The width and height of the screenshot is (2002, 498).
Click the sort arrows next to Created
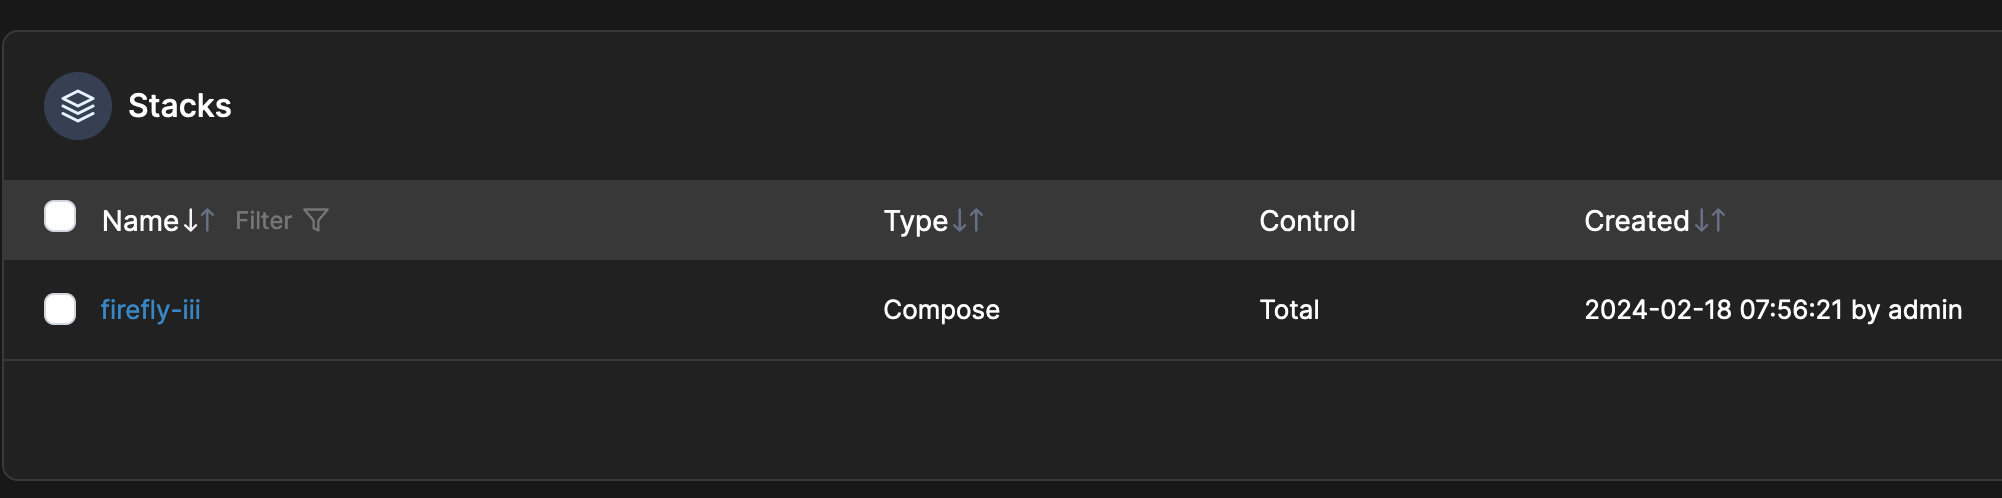click(1710, 220)
